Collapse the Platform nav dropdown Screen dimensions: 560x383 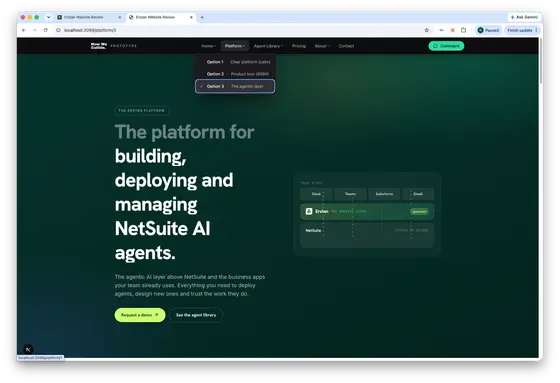click(235, 46)
